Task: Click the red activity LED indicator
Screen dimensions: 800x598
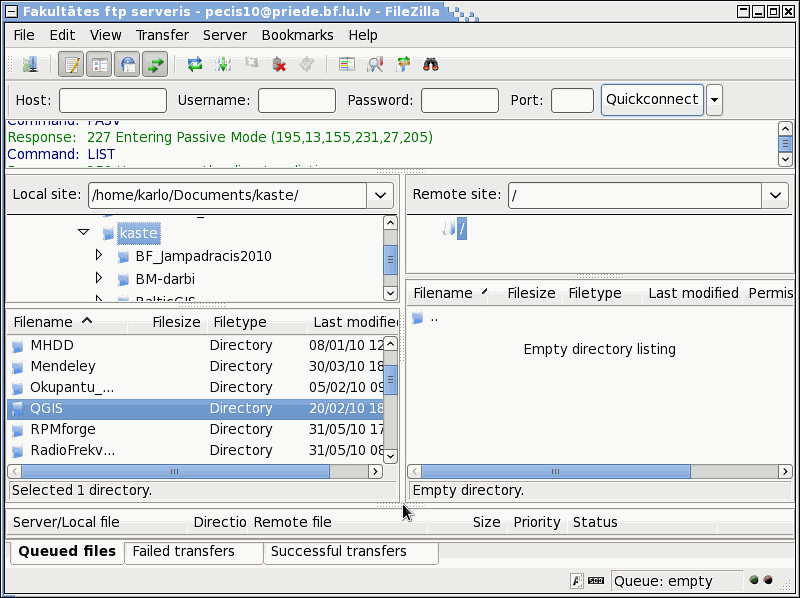Action: [x=768, y=580]
